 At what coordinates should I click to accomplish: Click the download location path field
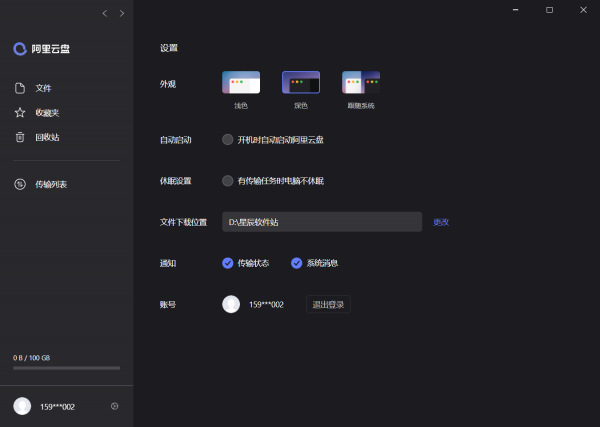[322, 222]
